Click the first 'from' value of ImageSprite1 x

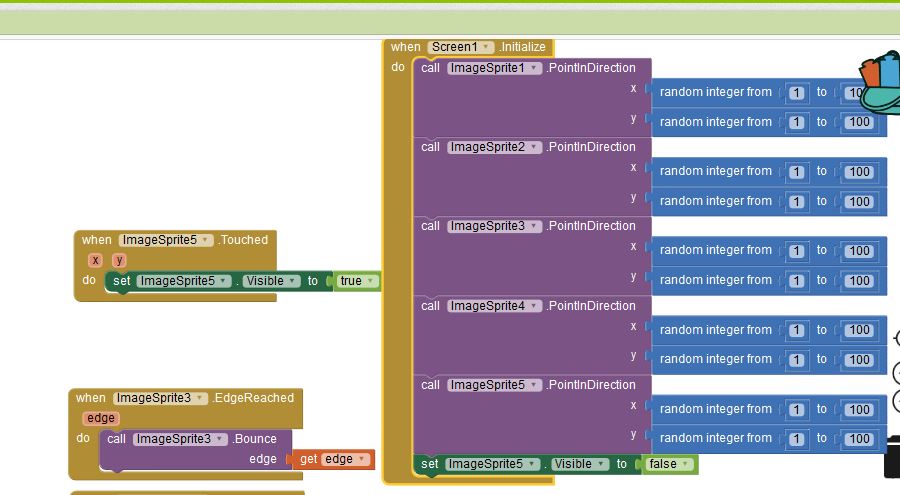point(797,93)
